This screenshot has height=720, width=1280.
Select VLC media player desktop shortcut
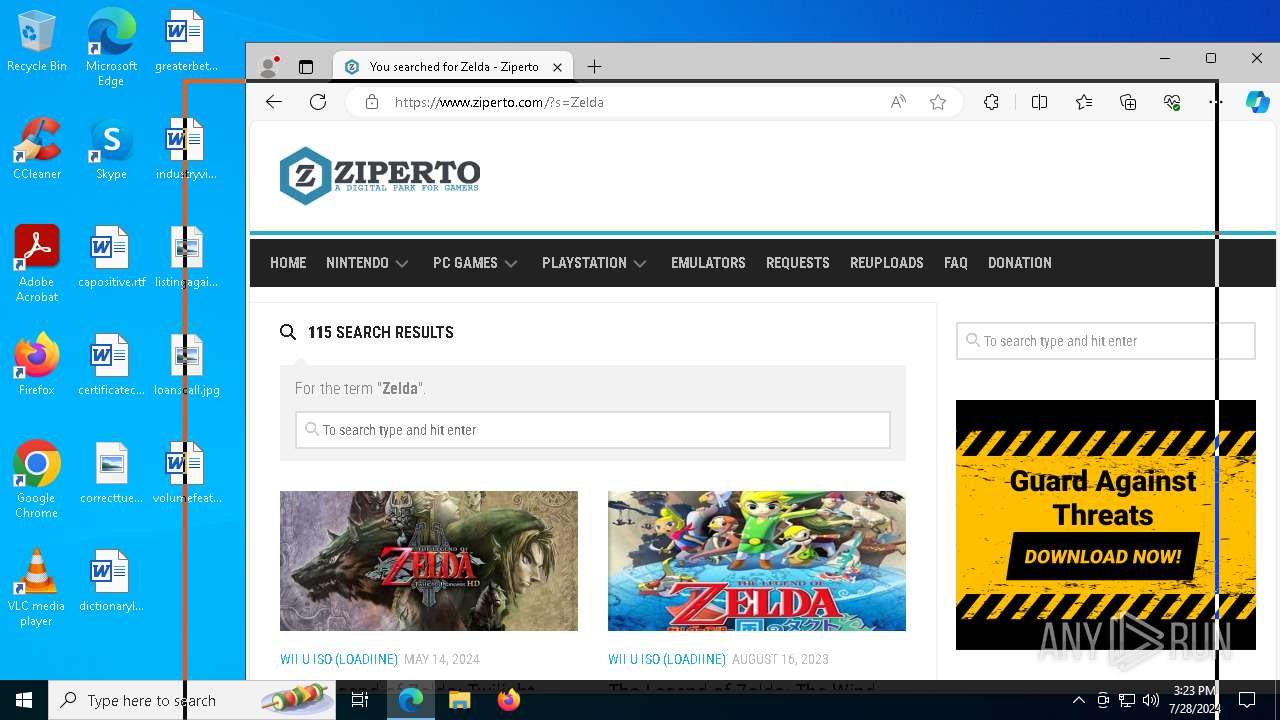[37, 588]
